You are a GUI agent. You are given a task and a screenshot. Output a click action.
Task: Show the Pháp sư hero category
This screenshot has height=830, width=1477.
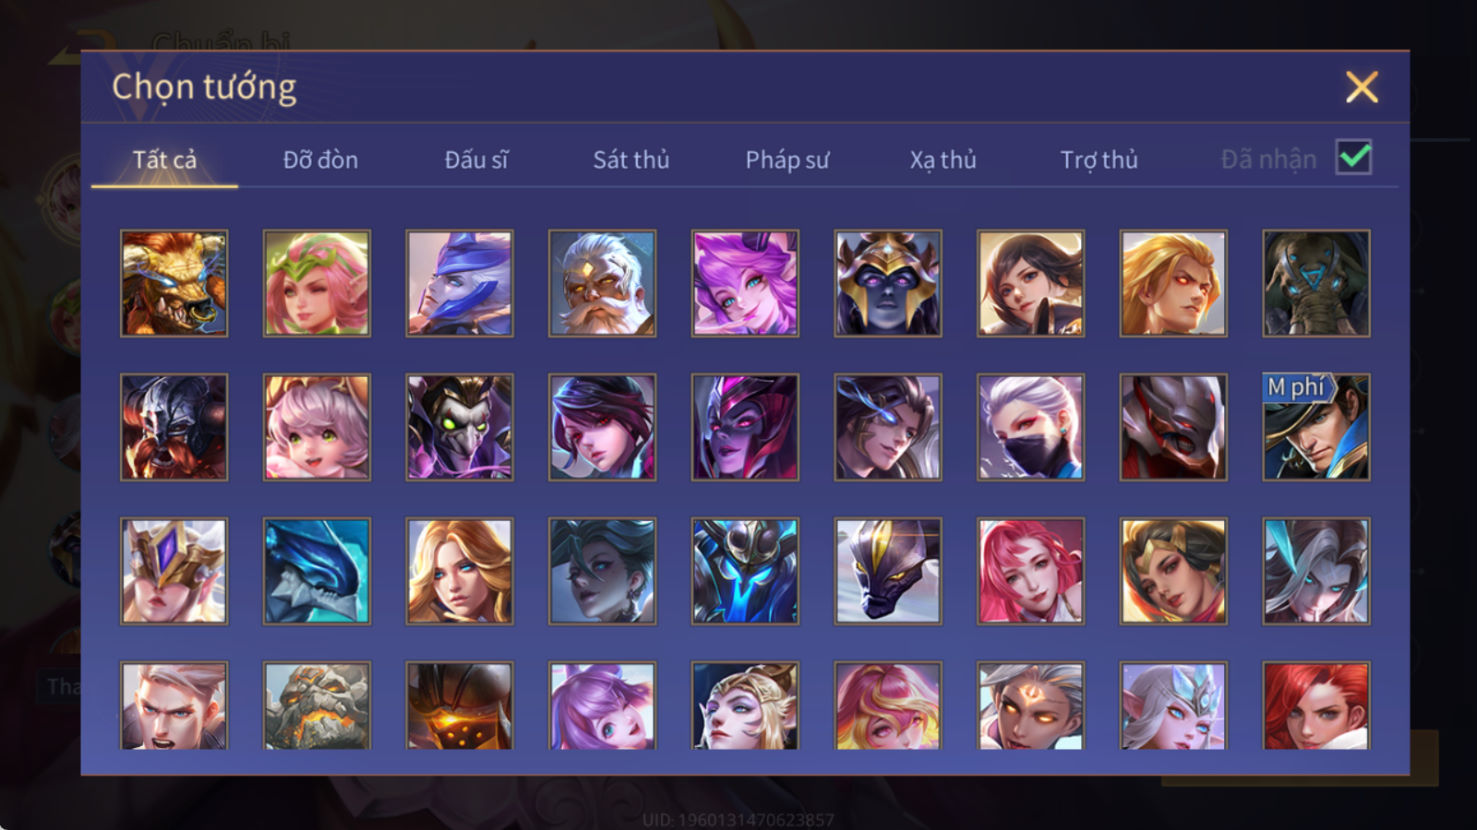pyautogui.click(x=787, y=160)
